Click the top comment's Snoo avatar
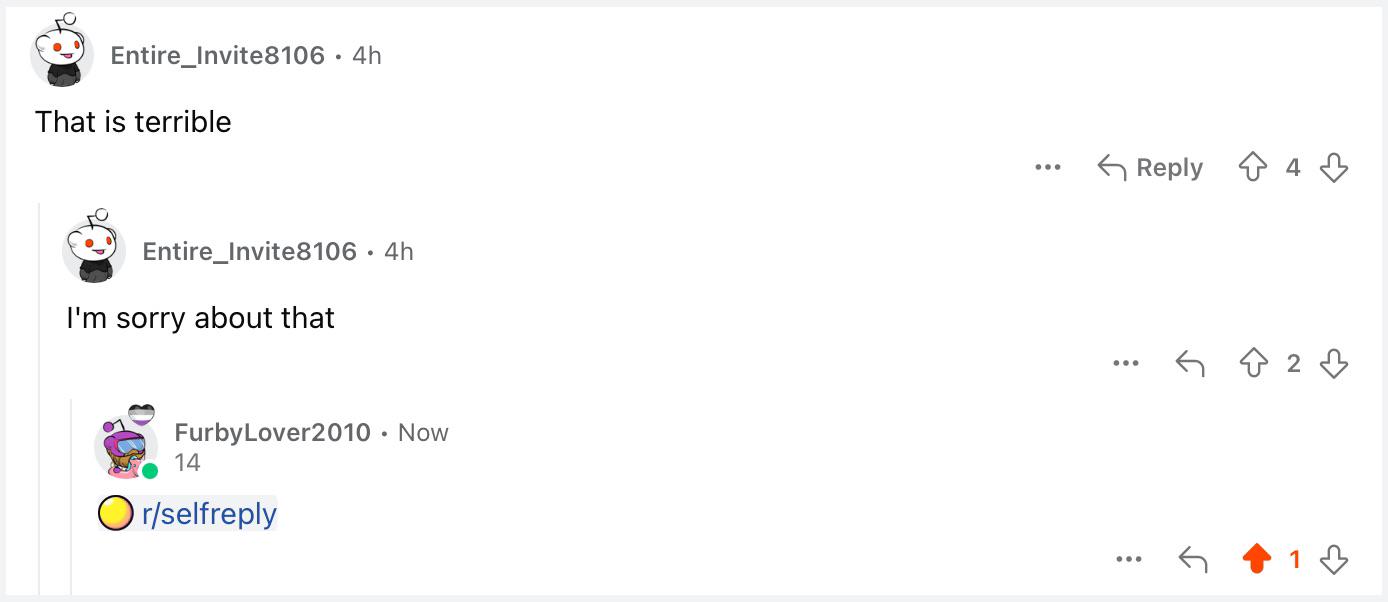This screenshot has width=1388, height=602. 62,52
